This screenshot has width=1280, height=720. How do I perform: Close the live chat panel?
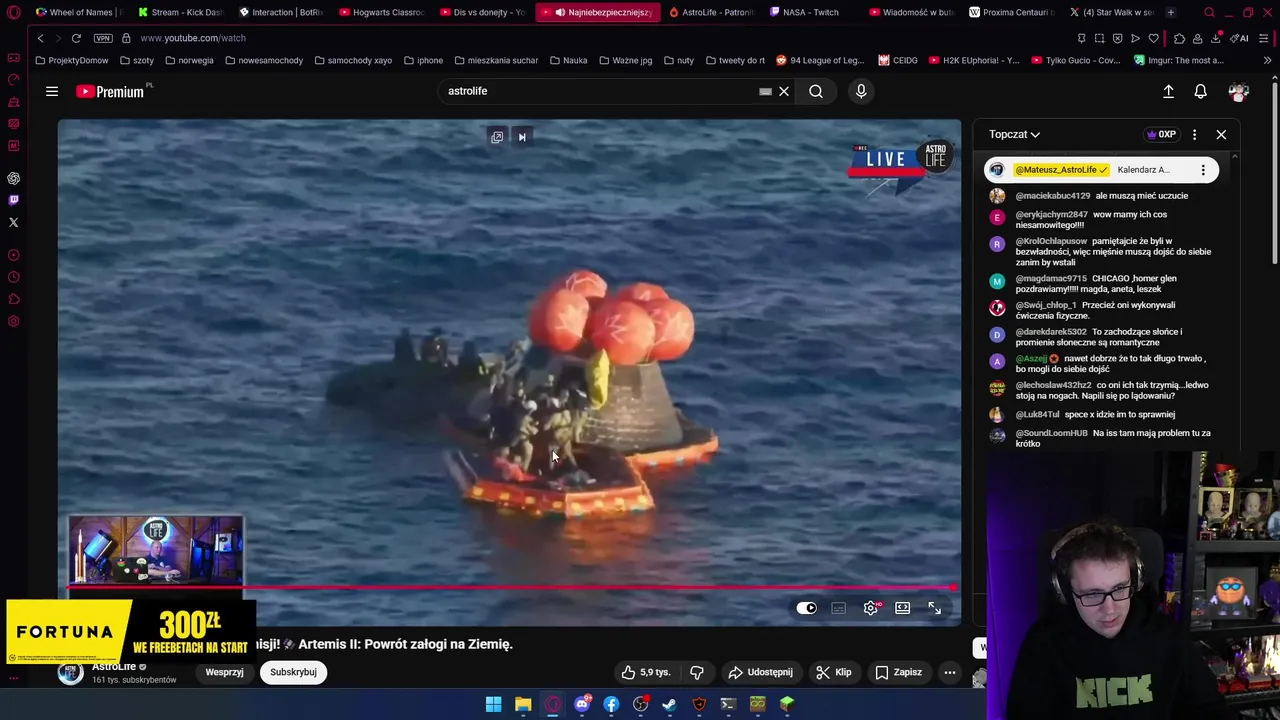[x=1221, y=134]
